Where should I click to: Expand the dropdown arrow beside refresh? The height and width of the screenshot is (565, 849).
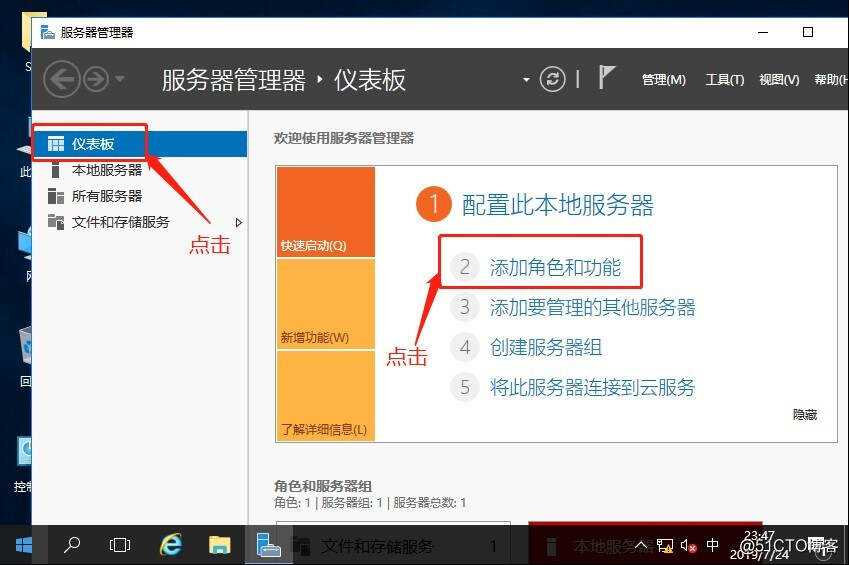pyautogui.click(x=526, y=80)
